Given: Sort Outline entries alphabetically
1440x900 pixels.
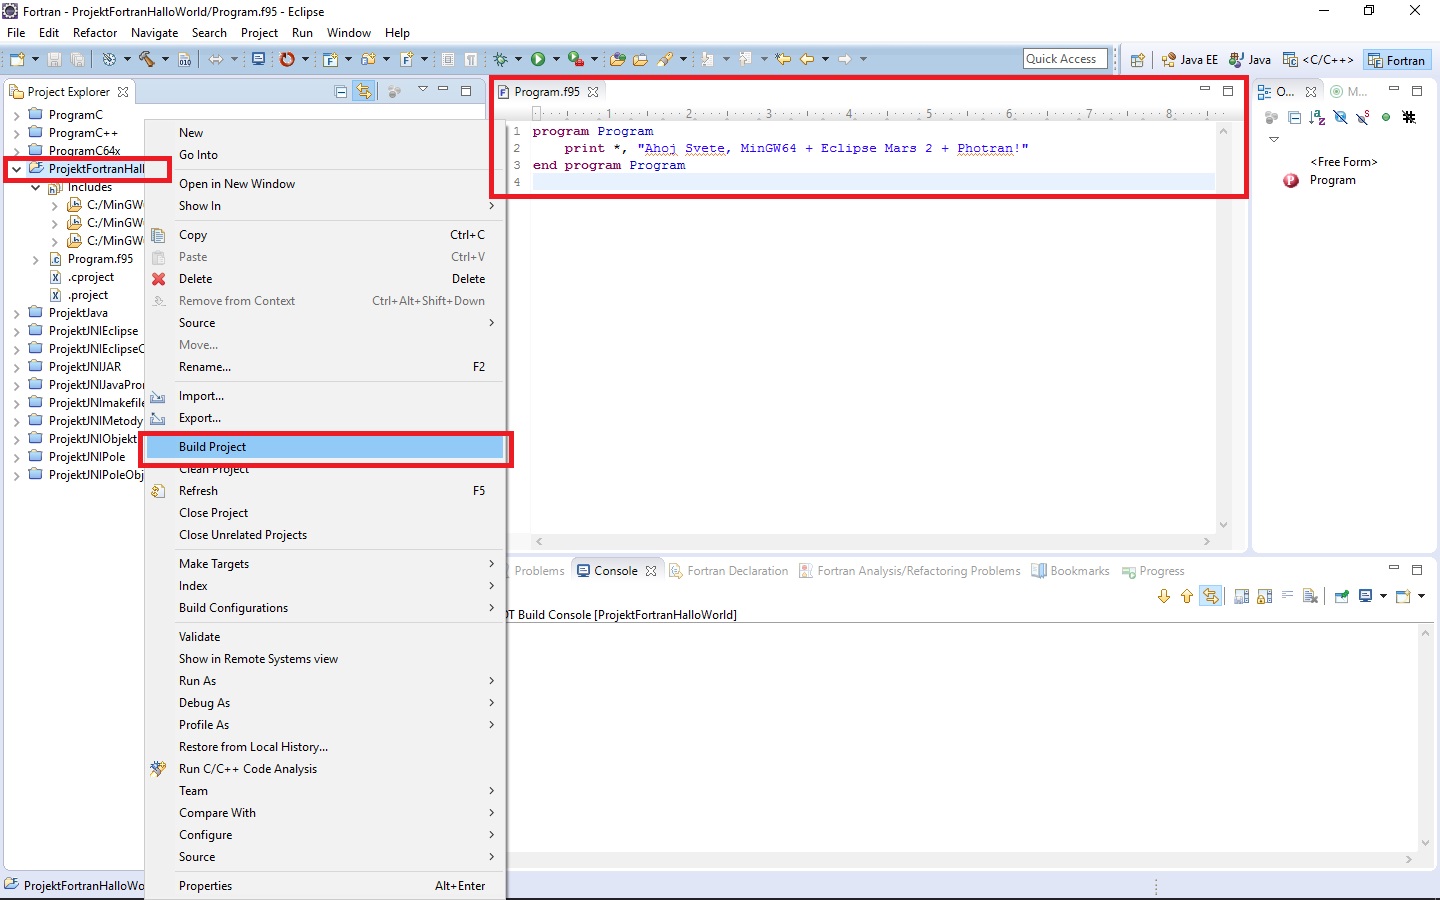Looking at the screenshot, I should coord(1316,117).
